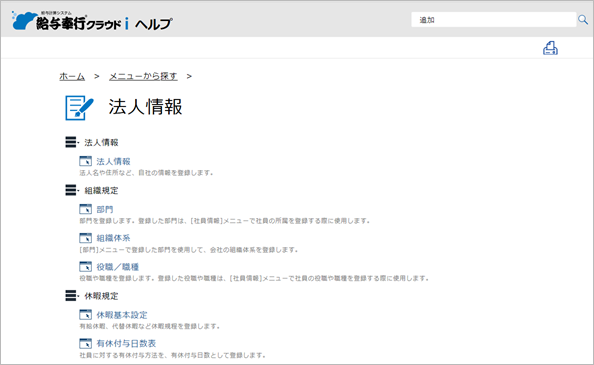The height and width of the screenshot is (365, 594).
Task: Collapse the 組織規定 section list icon
Action: point(72,190)
